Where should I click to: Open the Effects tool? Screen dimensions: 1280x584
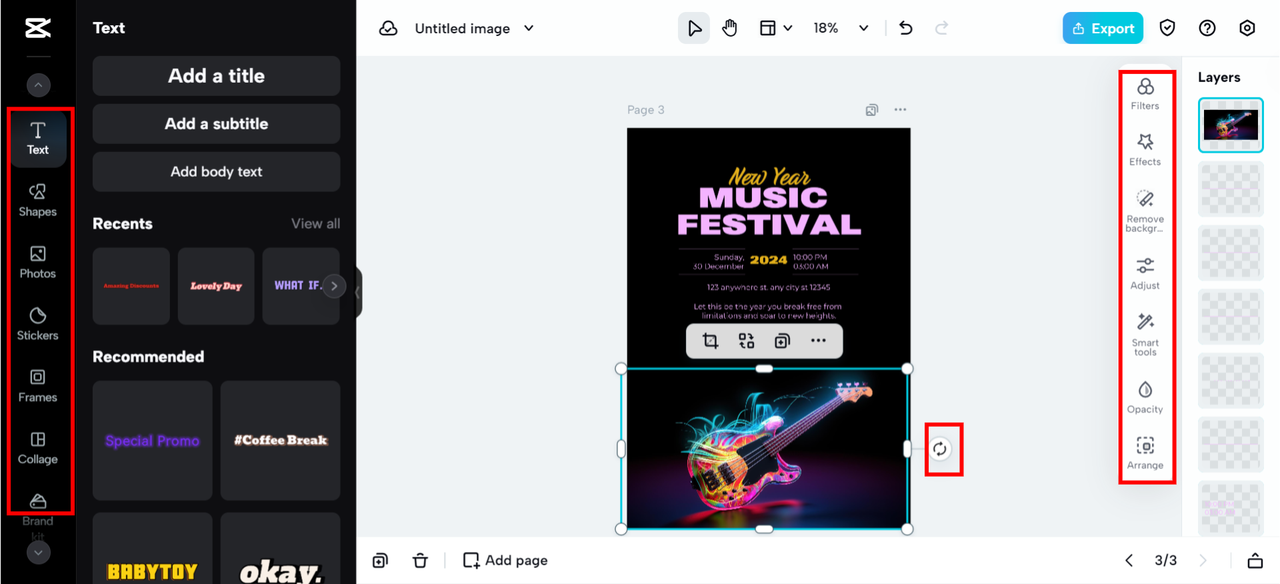pos(1145,149)
